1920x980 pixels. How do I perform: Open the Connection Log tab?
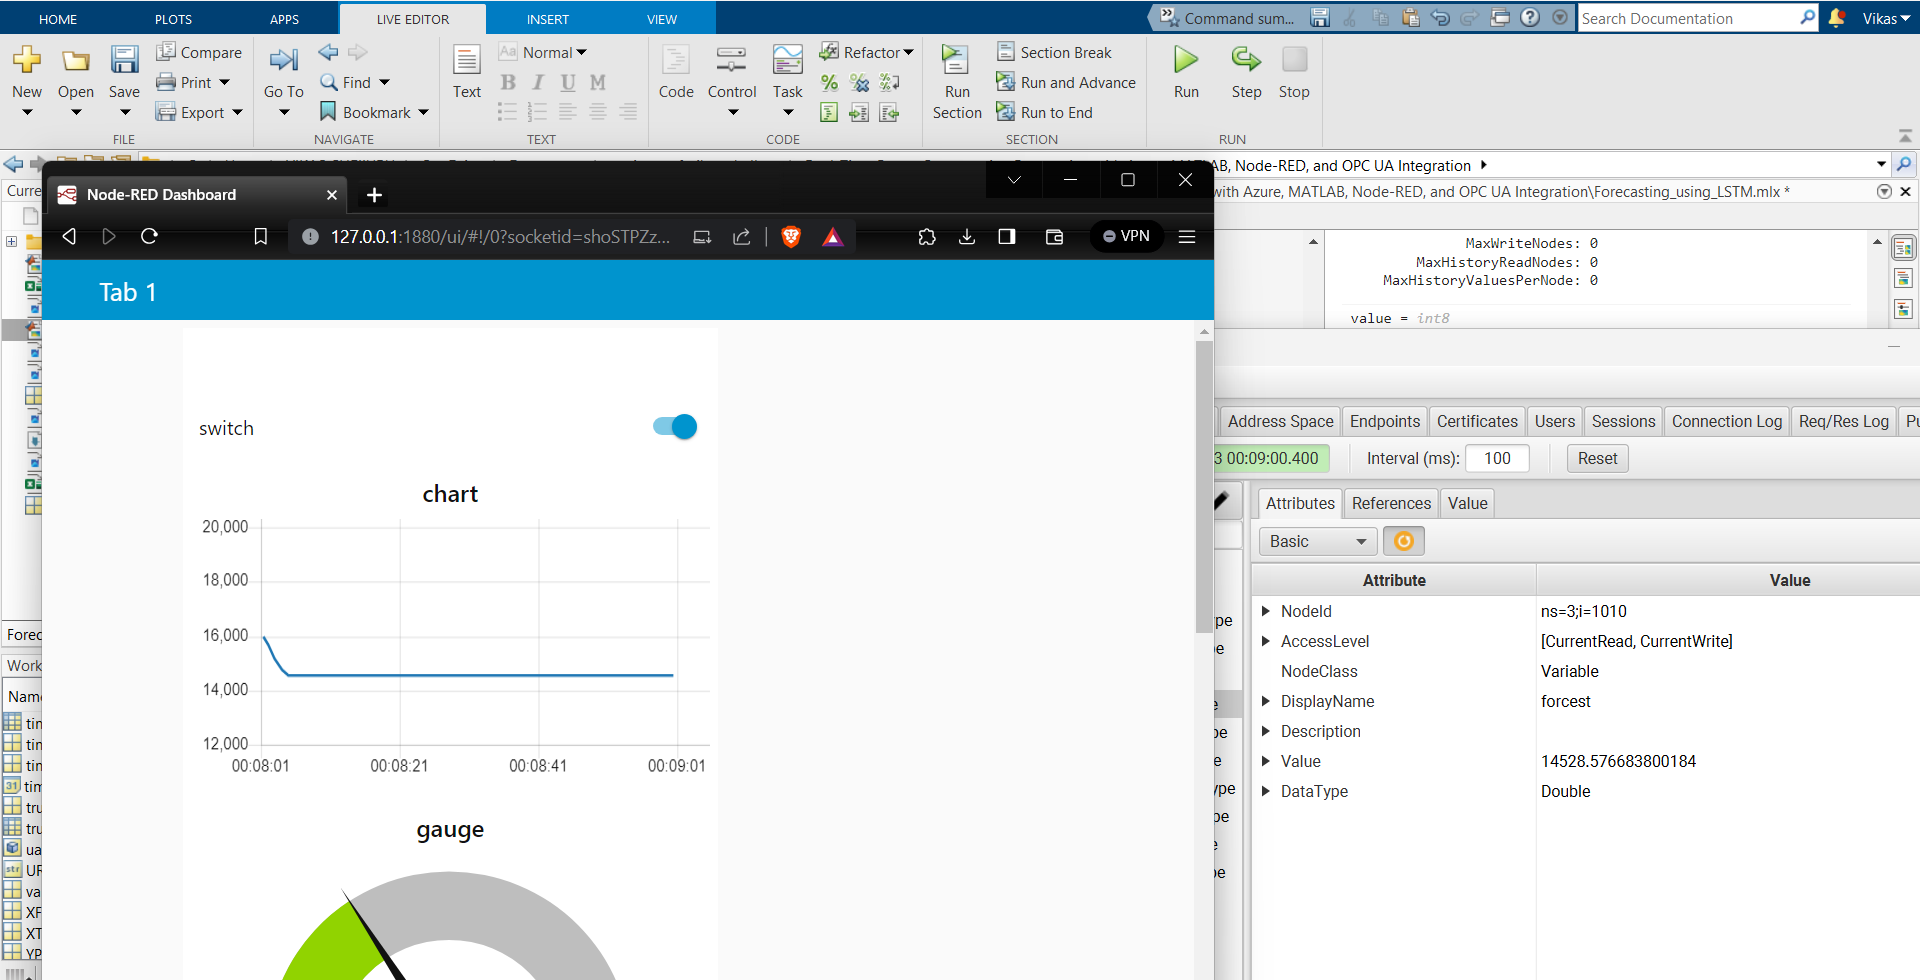pos(1727,421)
